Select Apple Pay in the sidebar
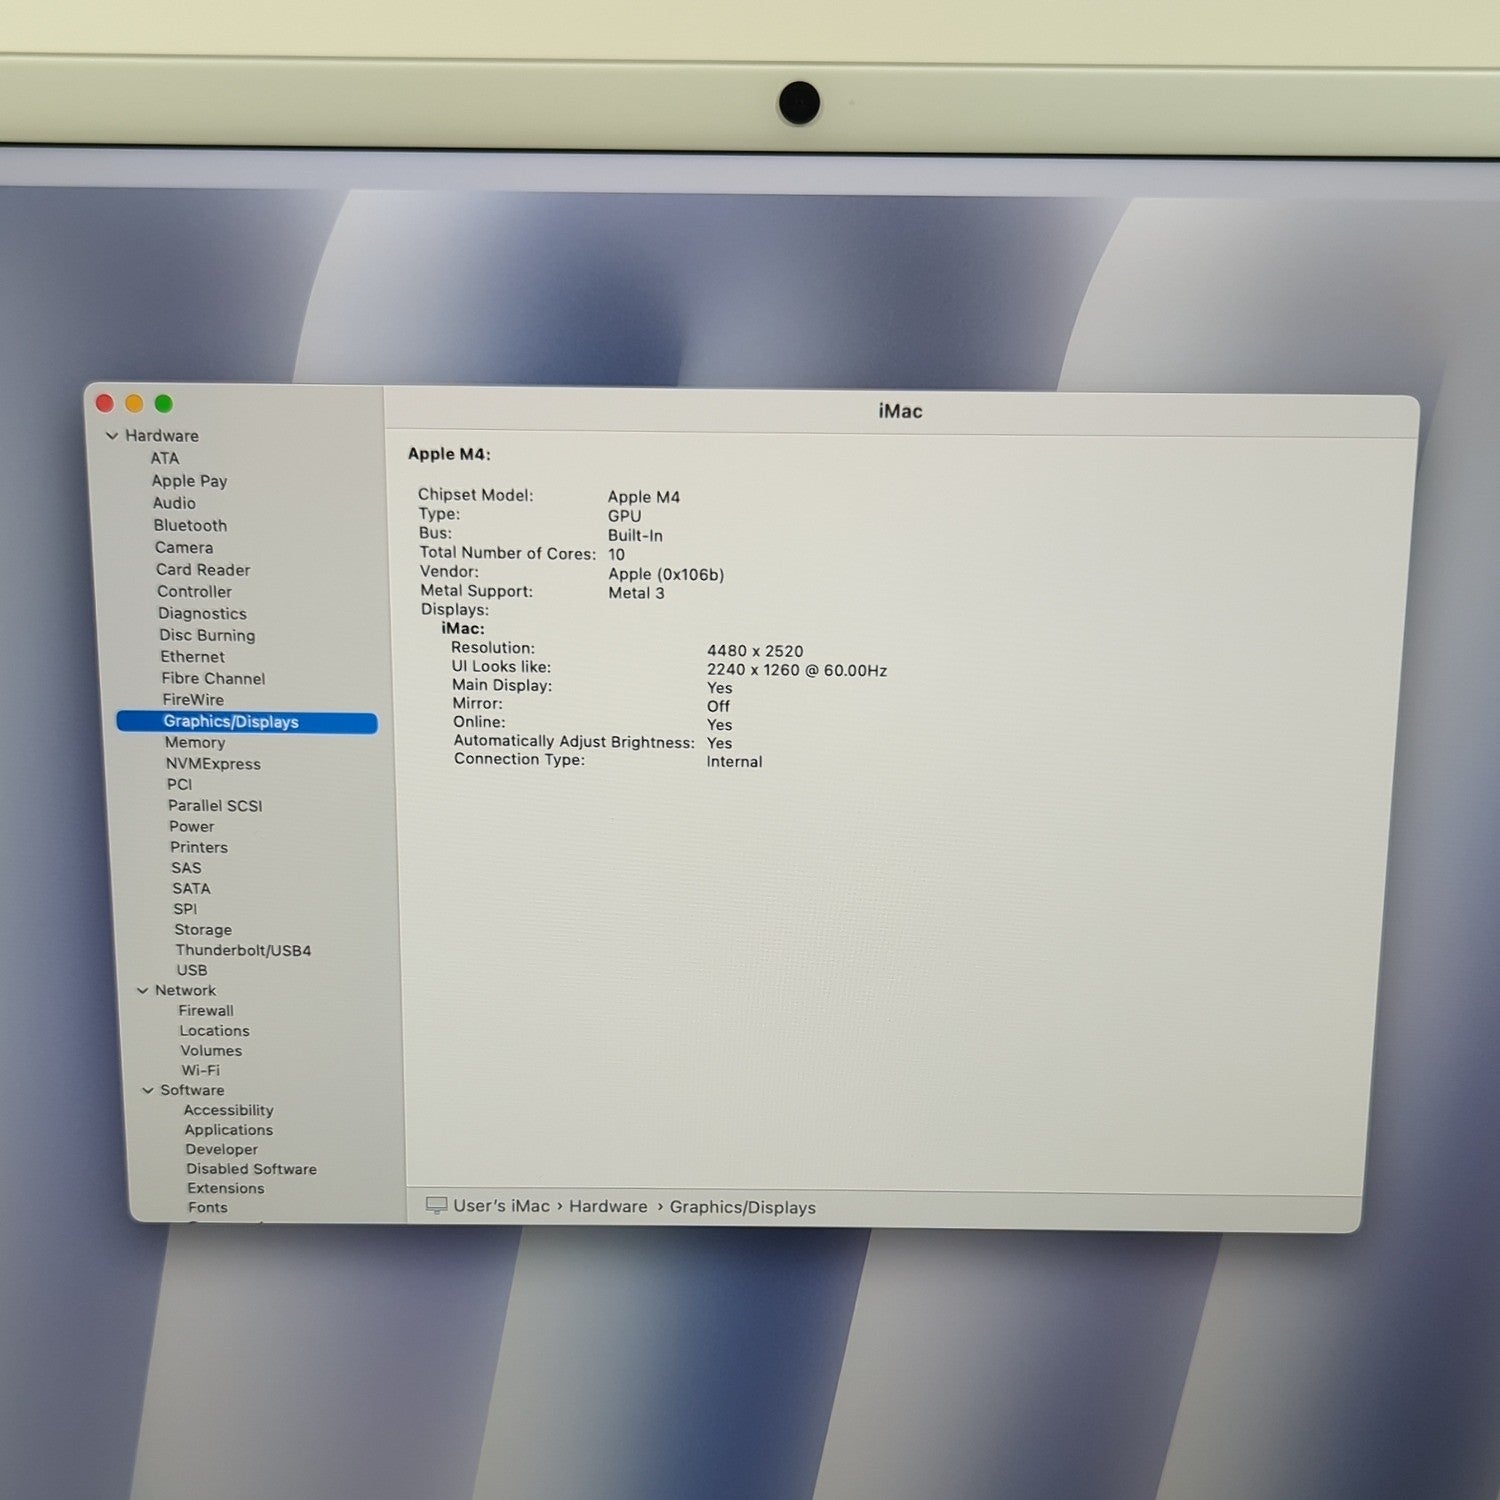1500x1500 pixels. pos(189,481)
